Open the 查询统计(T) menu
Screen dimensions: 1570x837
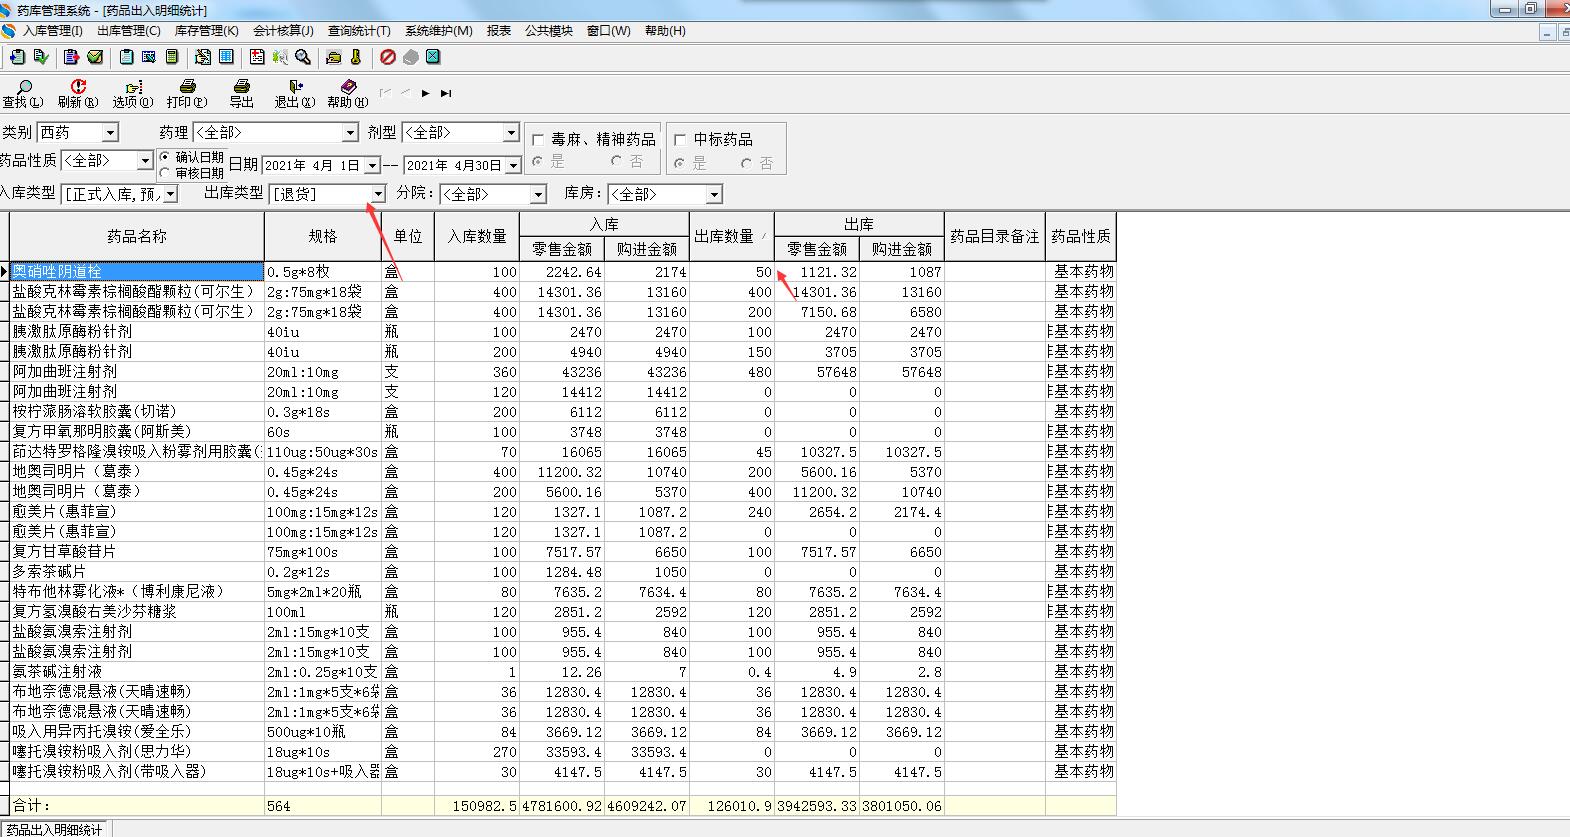(x=359, y=31)
